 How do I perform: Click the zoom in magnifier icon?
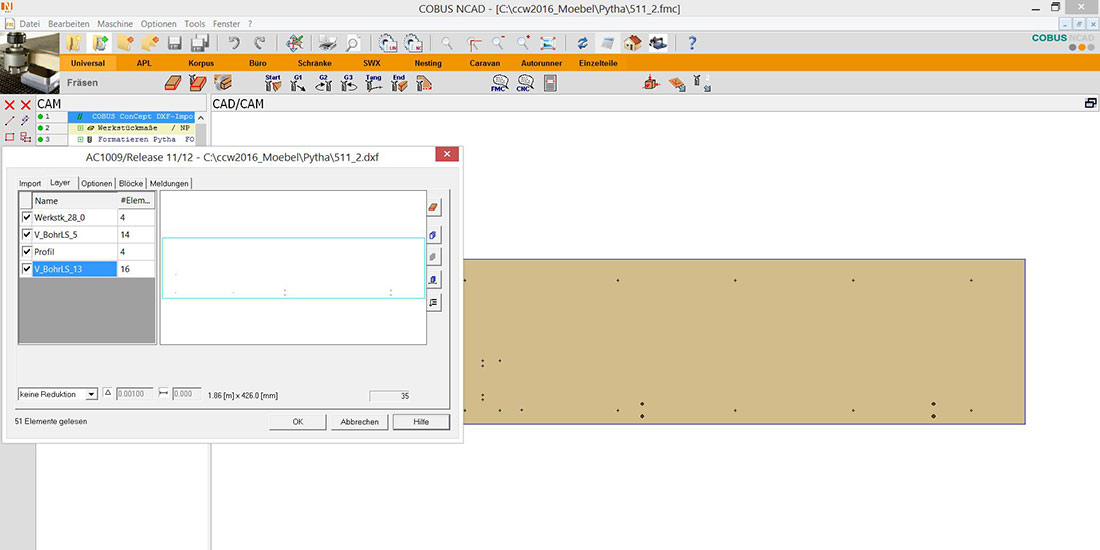pos(523,43)
